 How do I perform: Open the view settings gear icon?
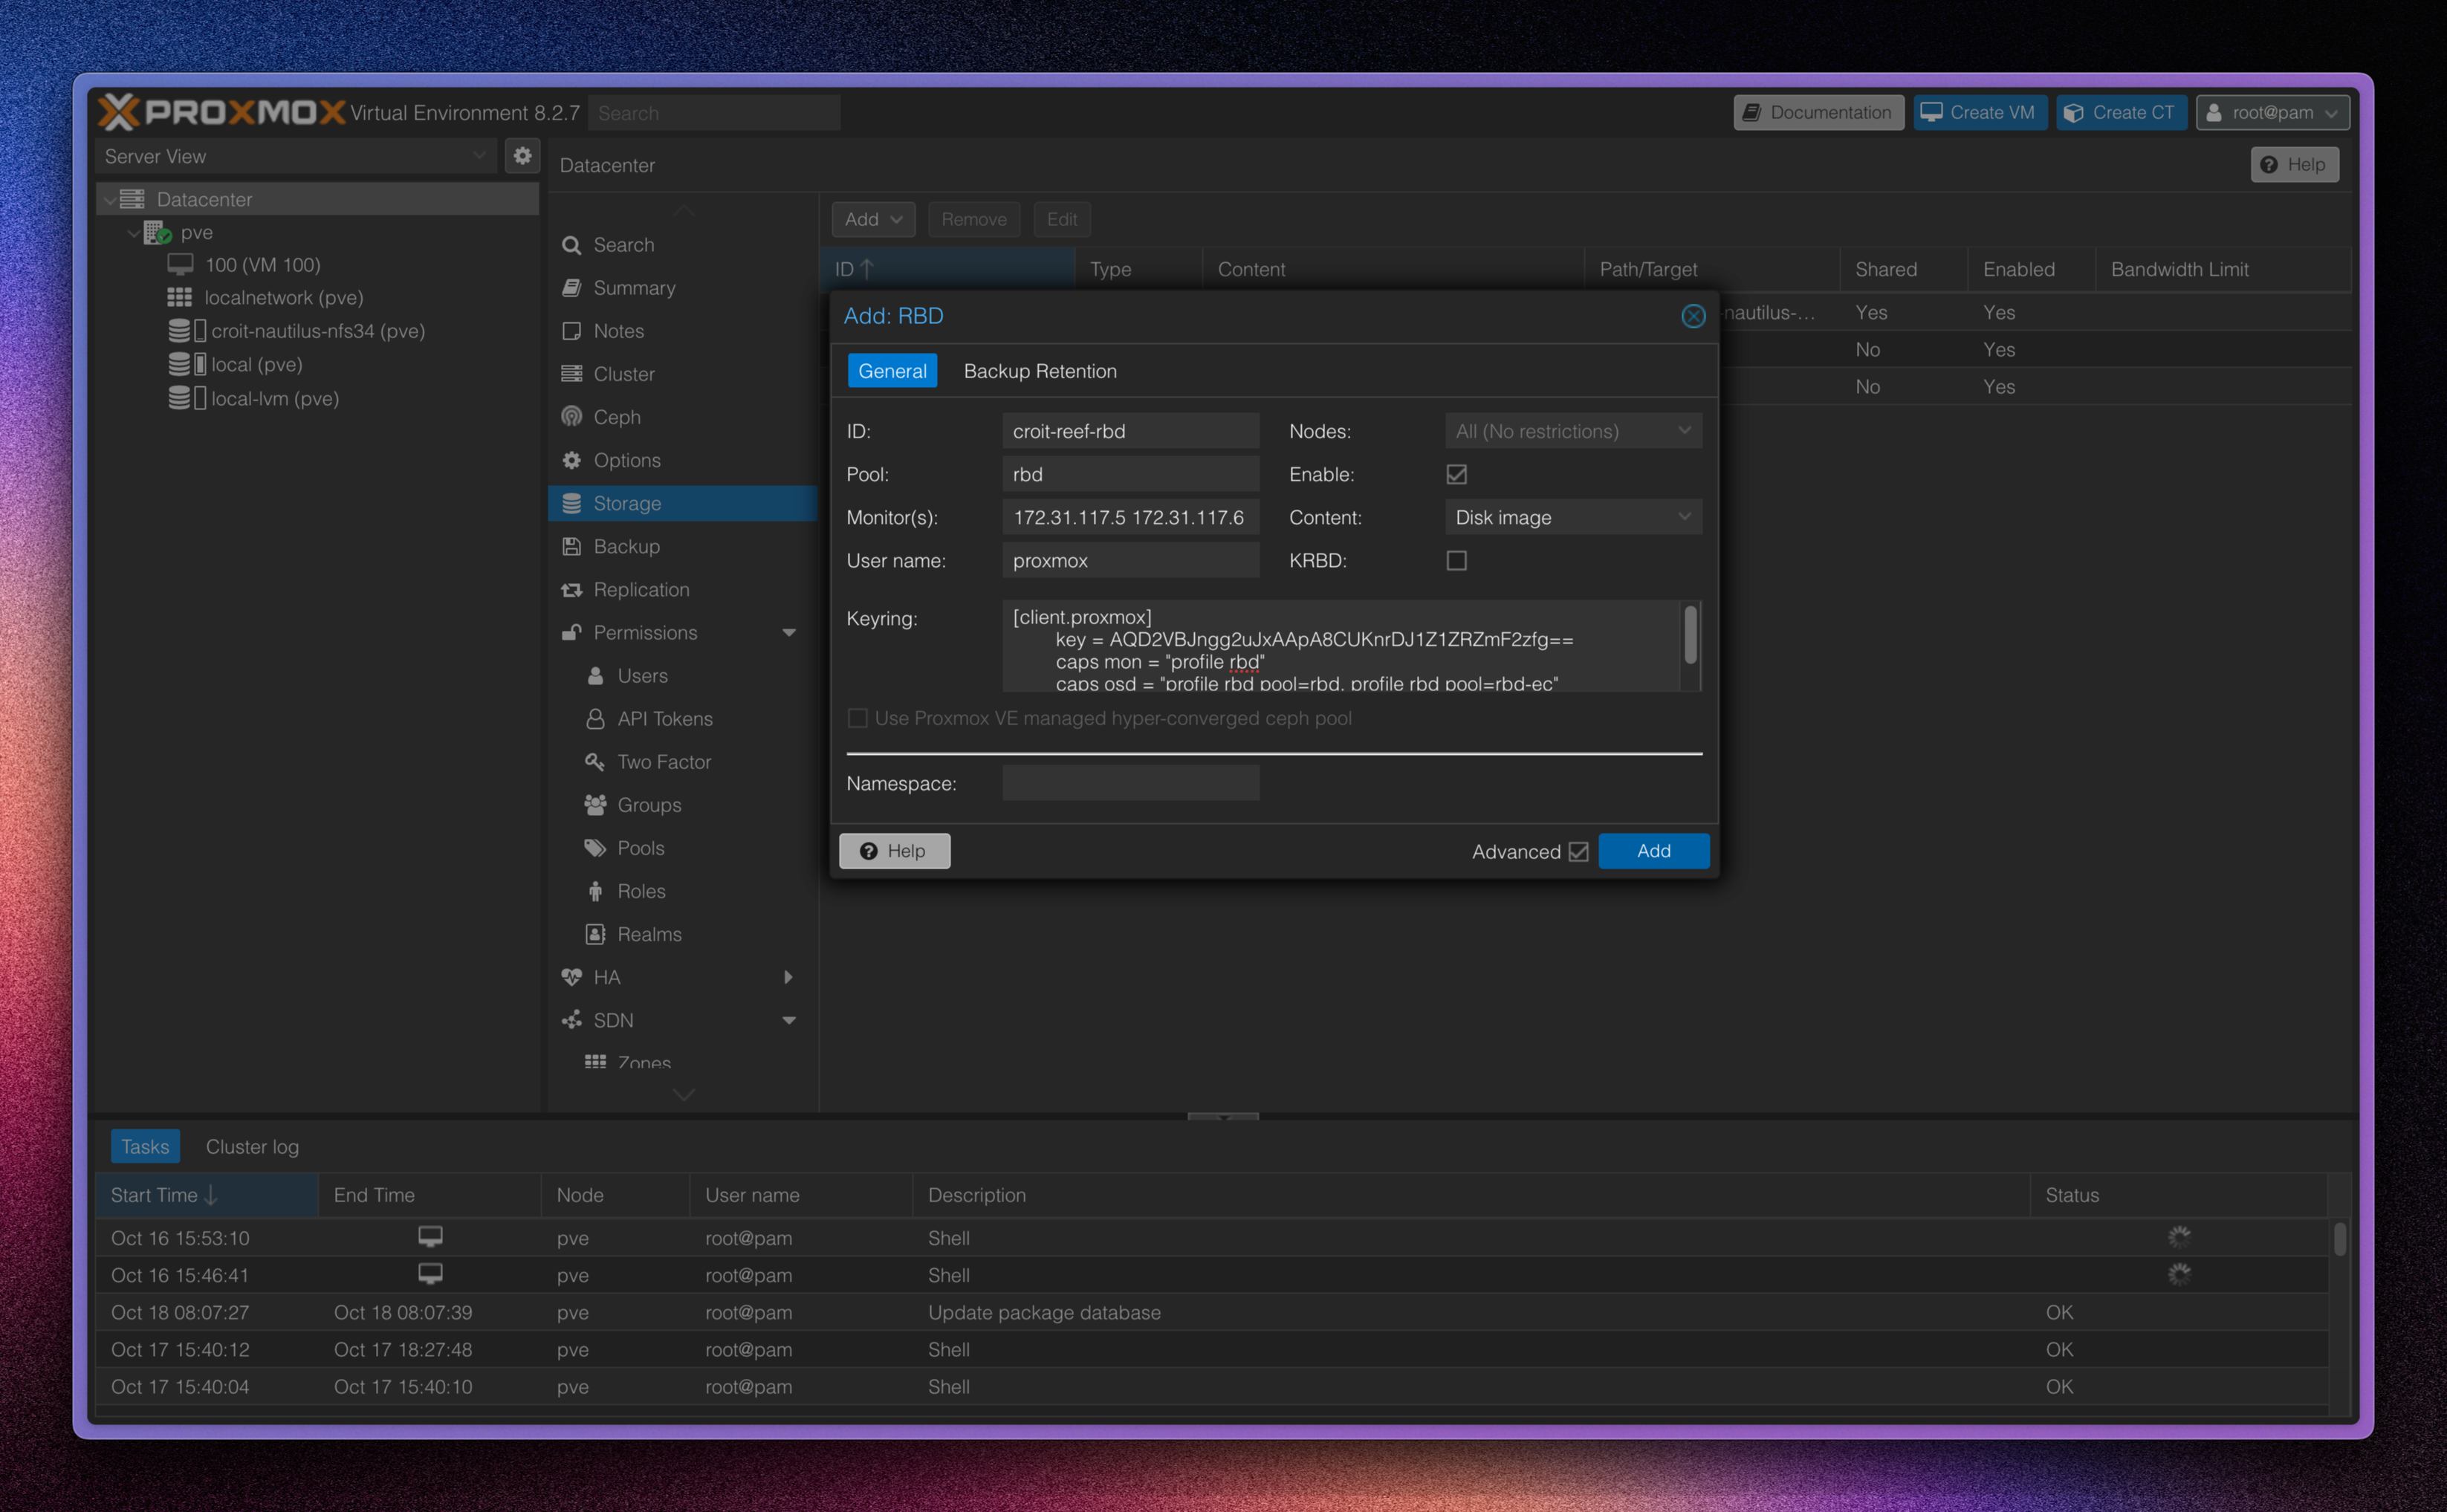(522, 156)
